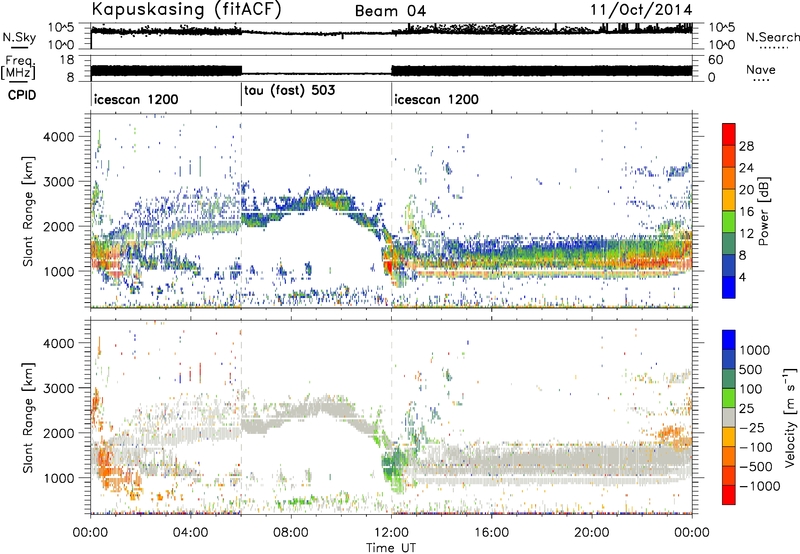Click 3000 on the velocity panel range axis
This screenshot has height=554, width=800.
(59, 388)
